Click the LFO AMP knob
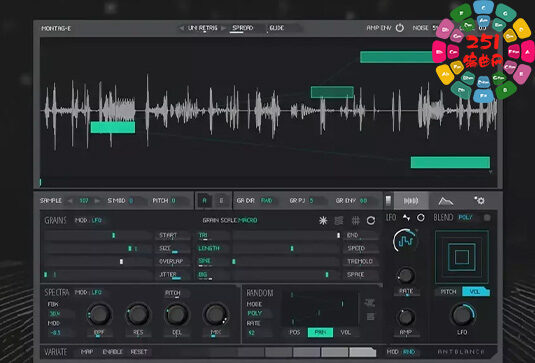The height and width of the screenshot is (363, 535). tap(406, 317)
